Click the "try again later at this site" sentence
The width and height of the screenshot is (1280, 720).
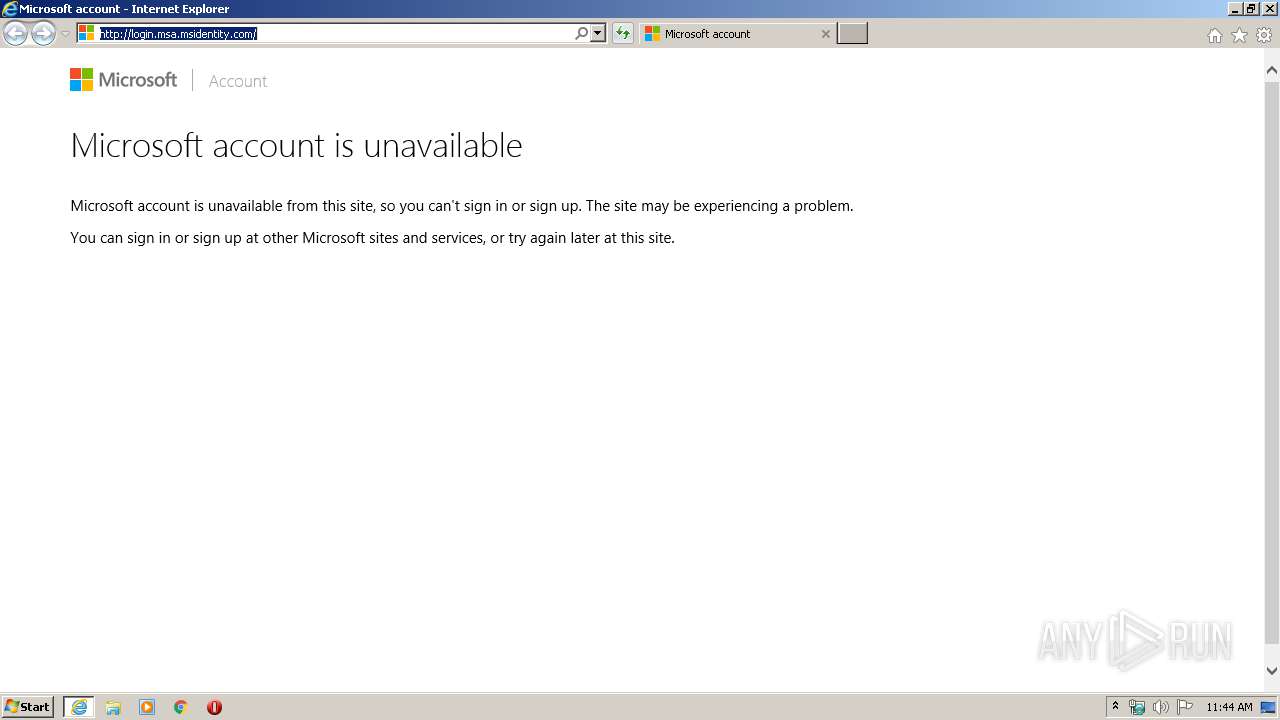point(591,238)
